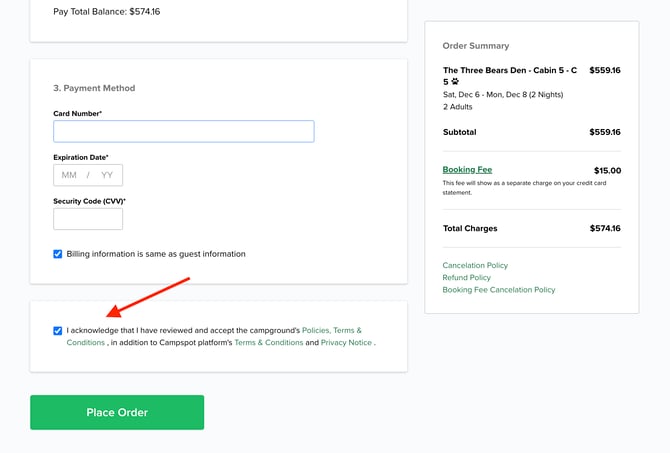Uncheck the policies acknowledgment checkbox

point(58,330)
